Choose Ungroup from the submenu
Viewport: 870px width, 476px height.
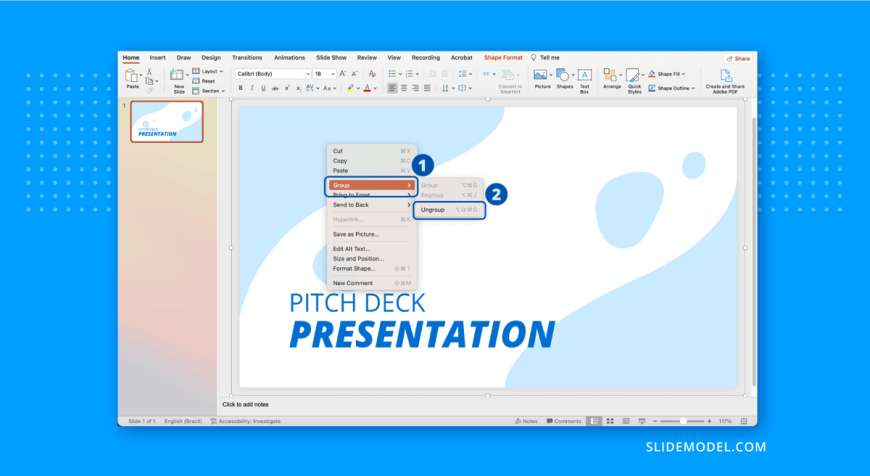pyautogui.click(x=449, y=210)
